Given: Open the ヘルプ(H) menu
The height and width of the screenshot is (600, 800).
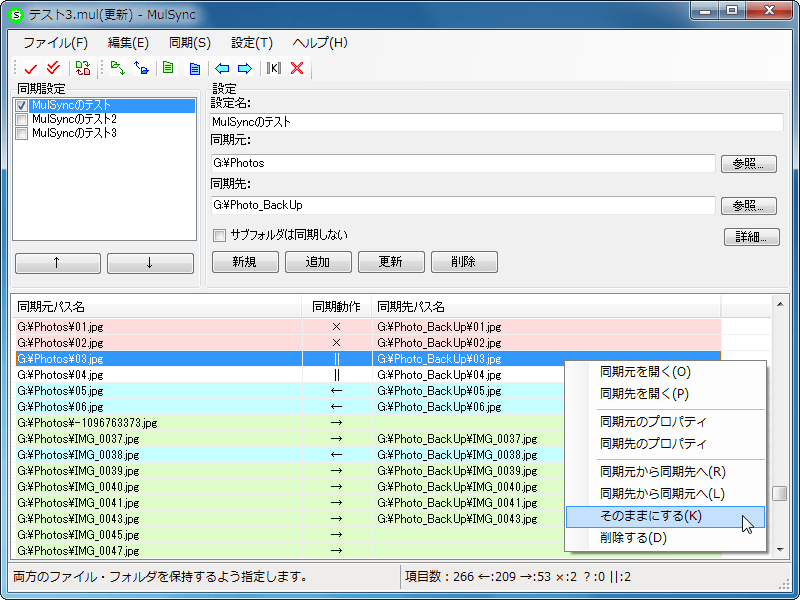Looking at the screenshot, I should click(x=320, y=43).
